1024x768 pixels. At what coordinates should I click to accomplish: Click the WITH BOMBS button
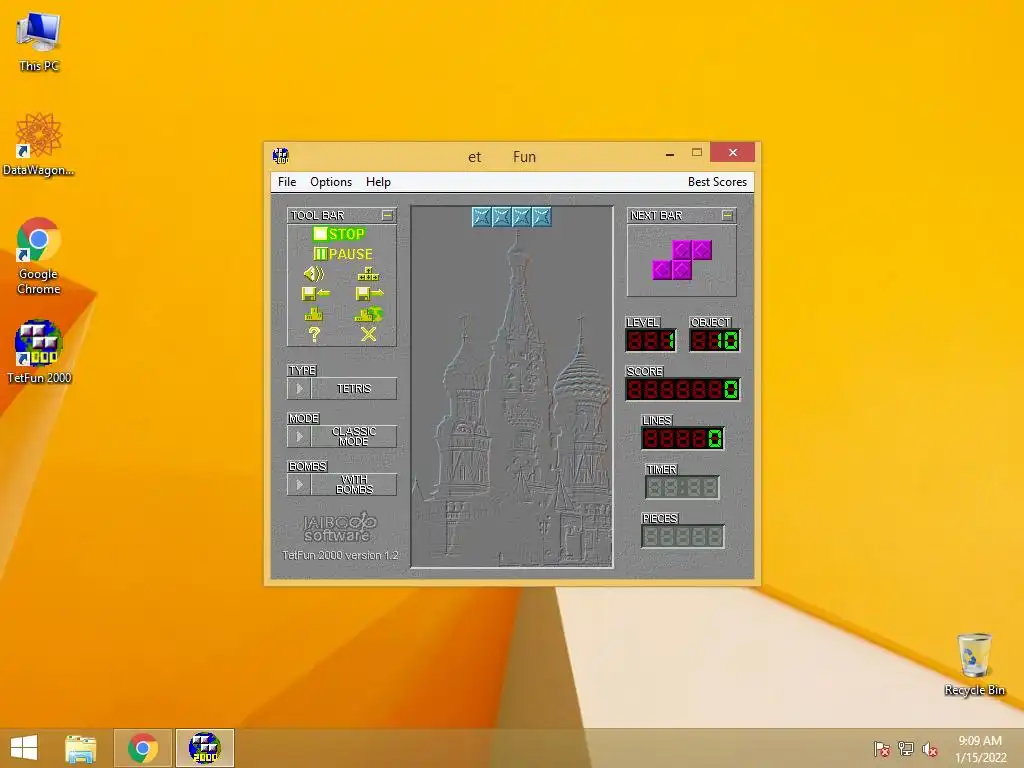pyautogui.click(x=354, y=485)
